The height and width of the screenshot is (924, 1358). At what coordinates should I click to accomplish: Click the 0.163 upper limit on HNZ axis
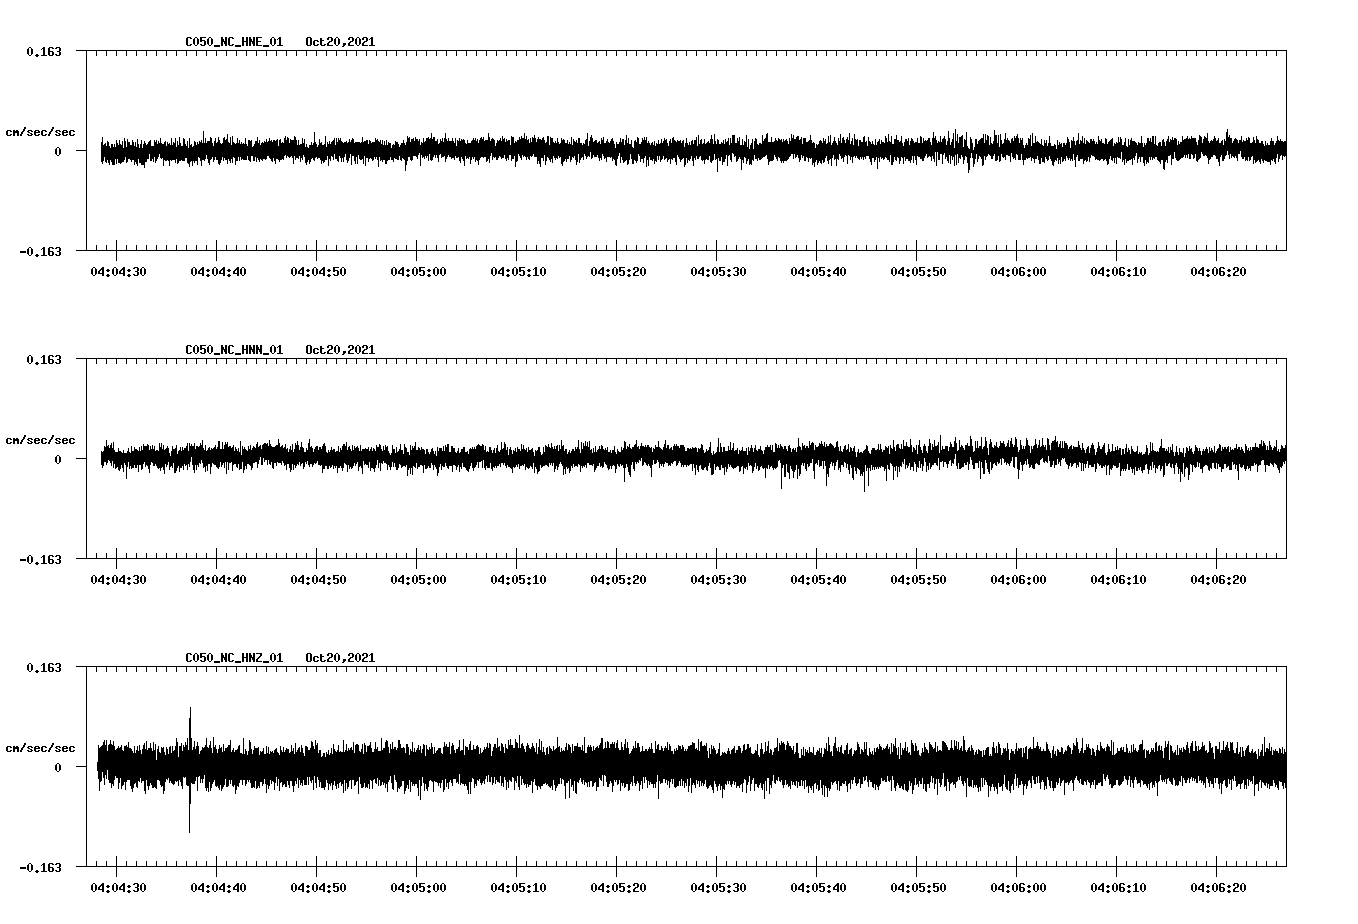[x=43, y=667]
